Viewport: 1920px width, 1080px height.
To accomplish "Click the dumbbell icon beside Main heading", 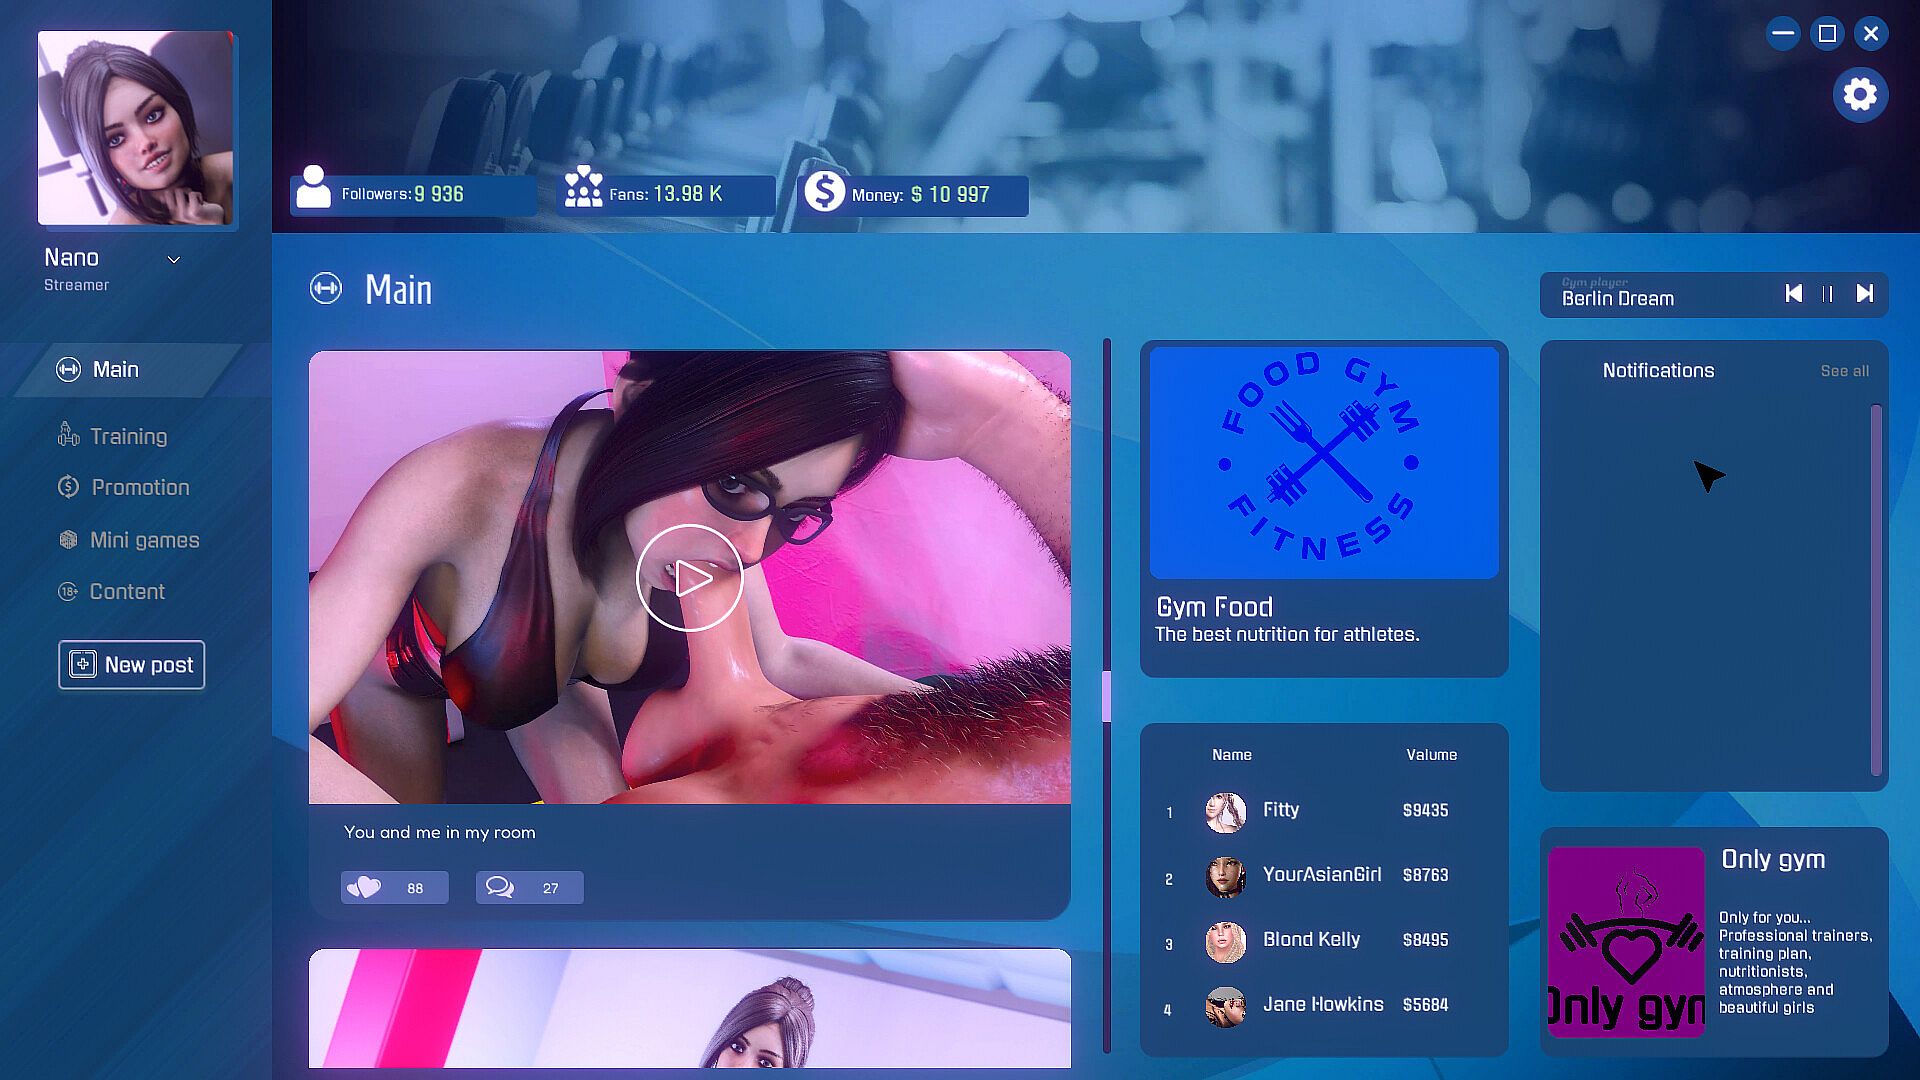I will coord(326,289).
